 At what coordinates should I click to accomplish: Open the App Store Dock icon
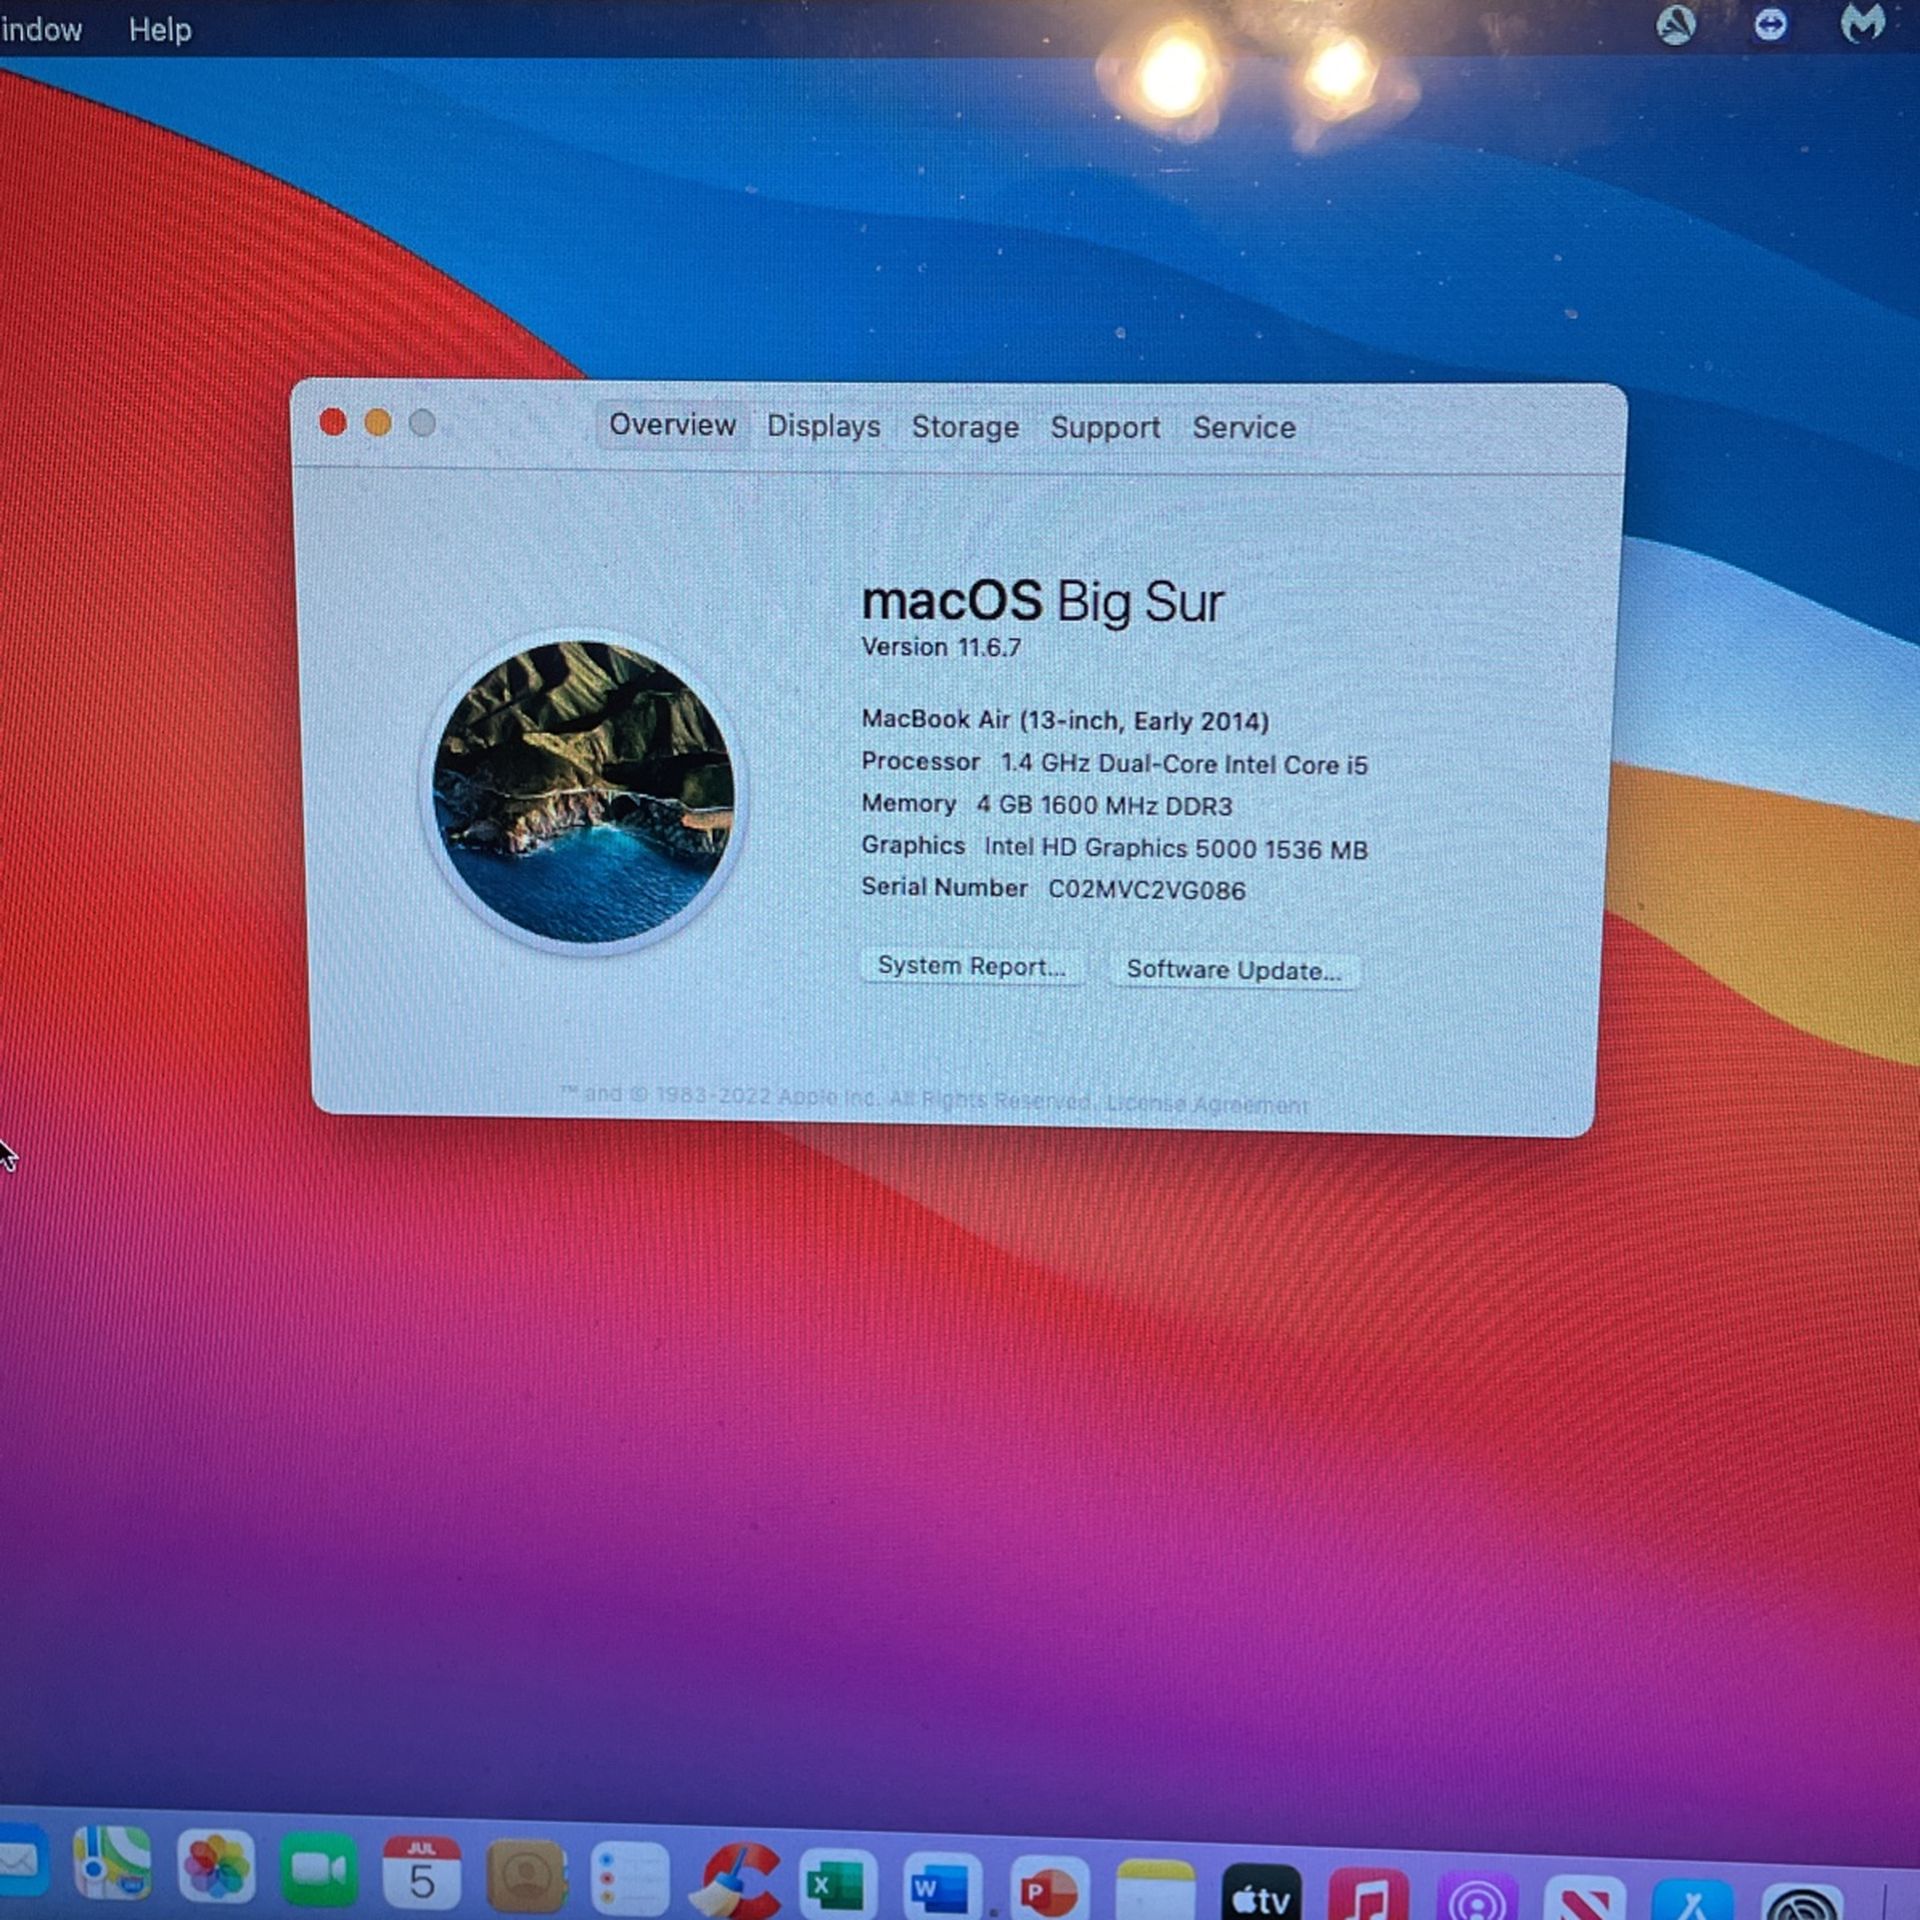(1691, 1900)
